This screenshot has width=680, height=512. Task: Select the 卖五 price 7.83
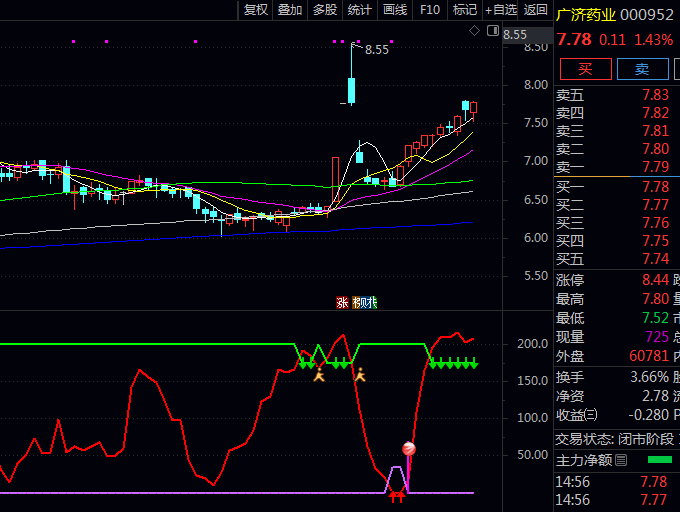click(655, 95)
